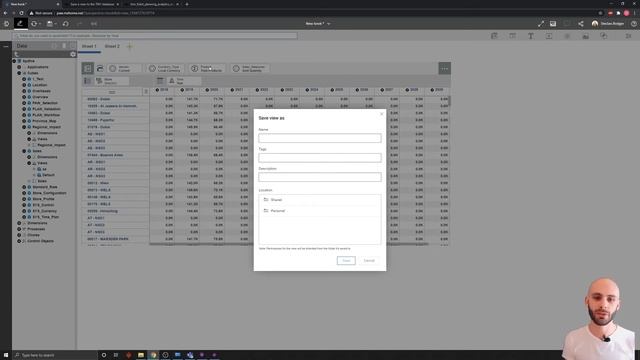Click the shapes icon in toolbar

pyautogui.click(x=603, y=36)
